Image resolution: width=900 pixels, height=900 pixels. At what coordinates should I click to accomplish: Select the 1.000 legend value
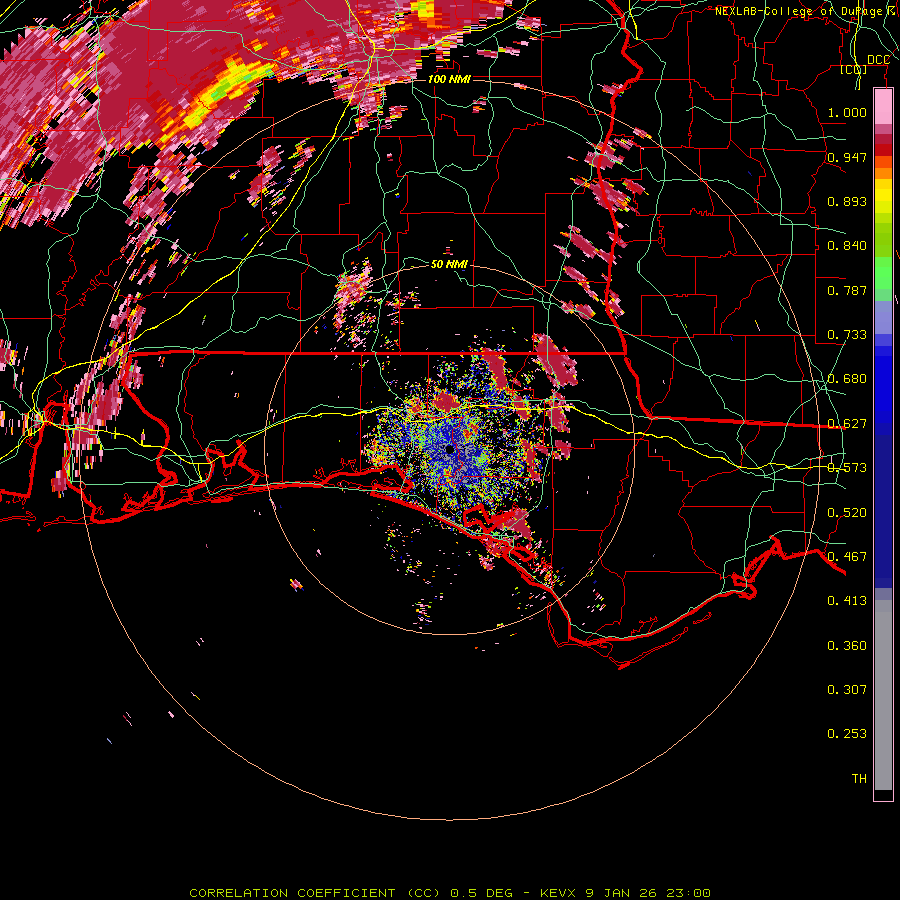(847, 112)
